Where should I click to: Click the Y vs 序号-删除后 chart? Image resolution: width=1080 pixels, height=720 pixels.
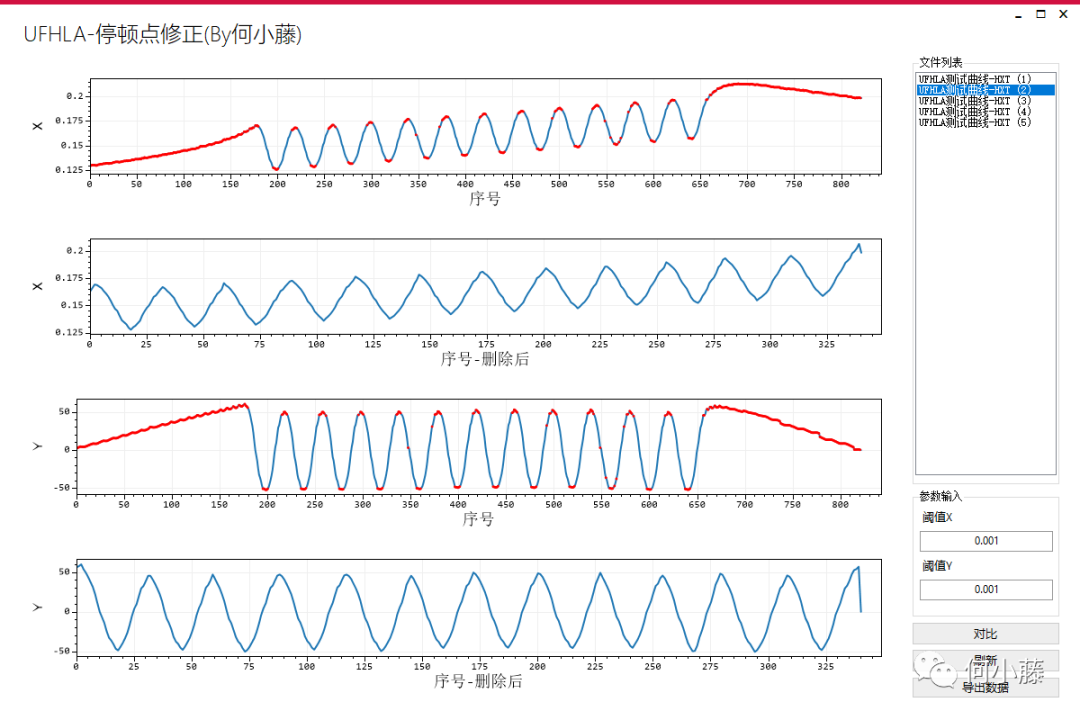click(479, 607)
